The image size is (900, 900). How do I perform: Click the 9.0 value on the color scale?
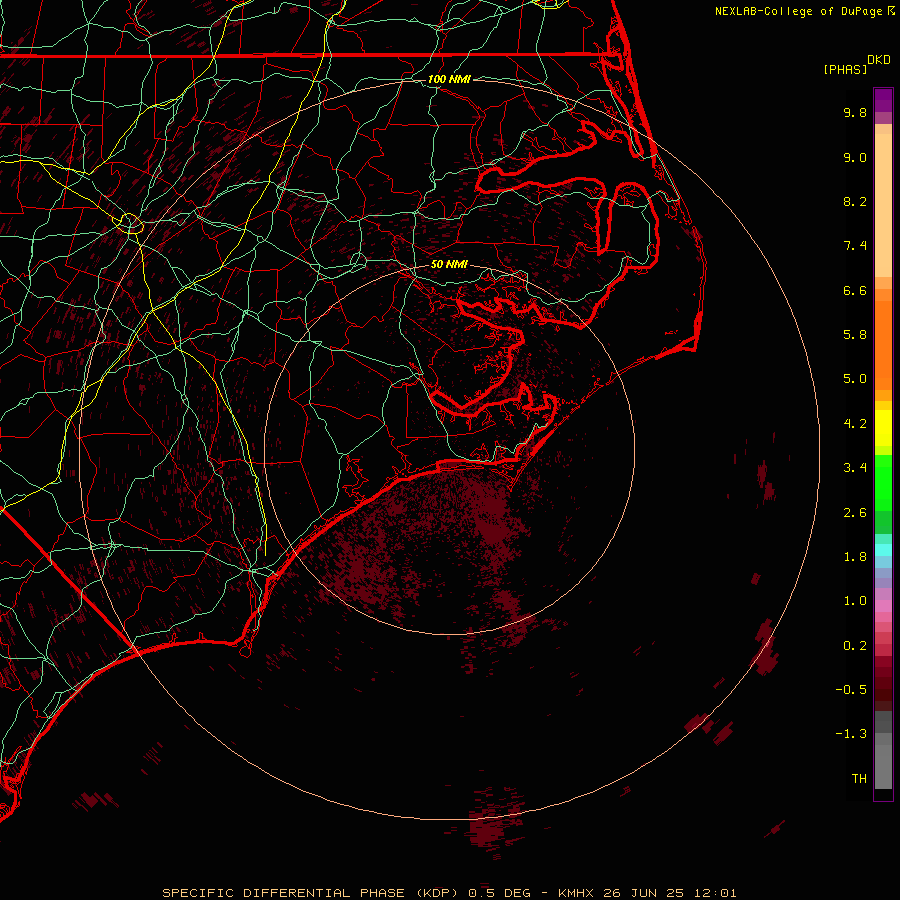[855, 157]
